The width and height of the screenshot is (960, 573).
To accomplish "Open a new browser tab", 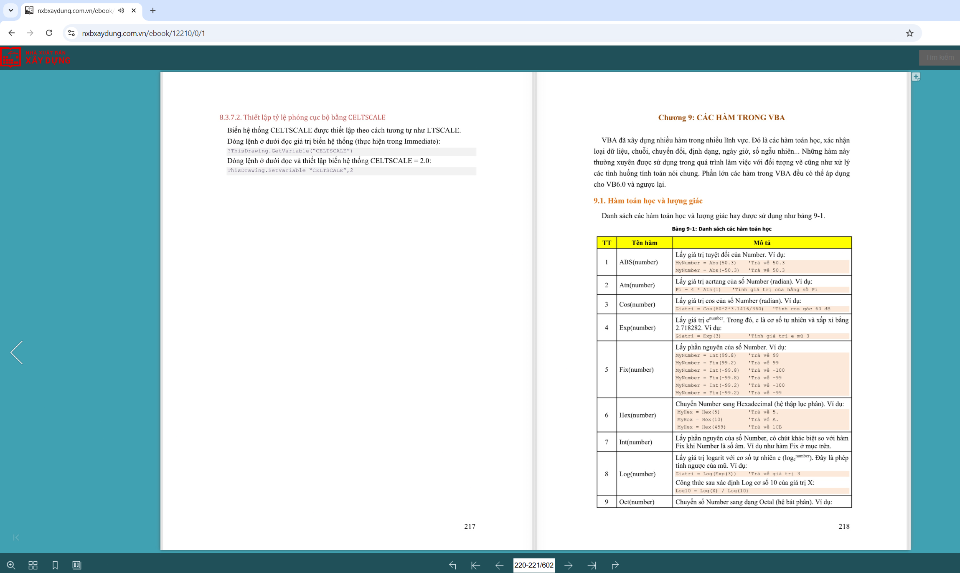I will click(x=152, y=10).
